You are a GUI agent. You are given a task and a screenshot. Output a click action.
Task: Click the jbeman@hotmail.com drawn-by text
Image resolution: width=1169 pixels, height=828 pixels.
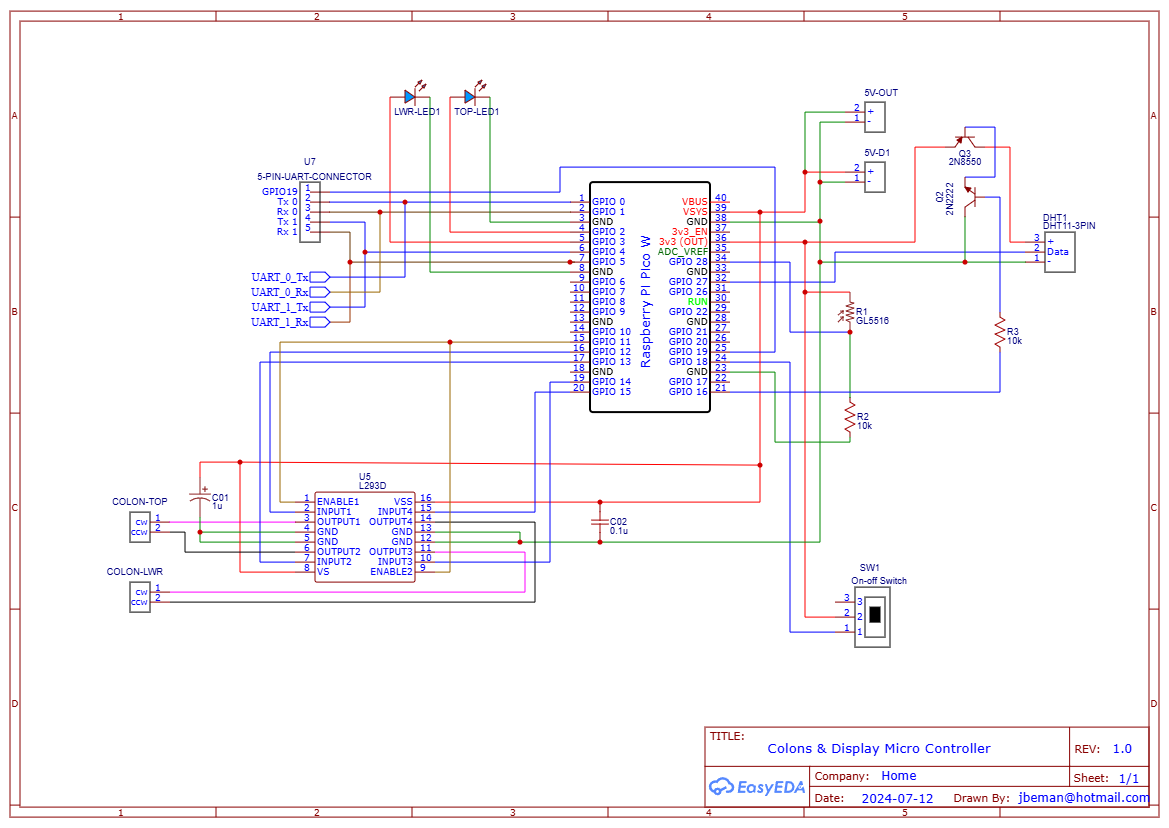click(1084, 797)
